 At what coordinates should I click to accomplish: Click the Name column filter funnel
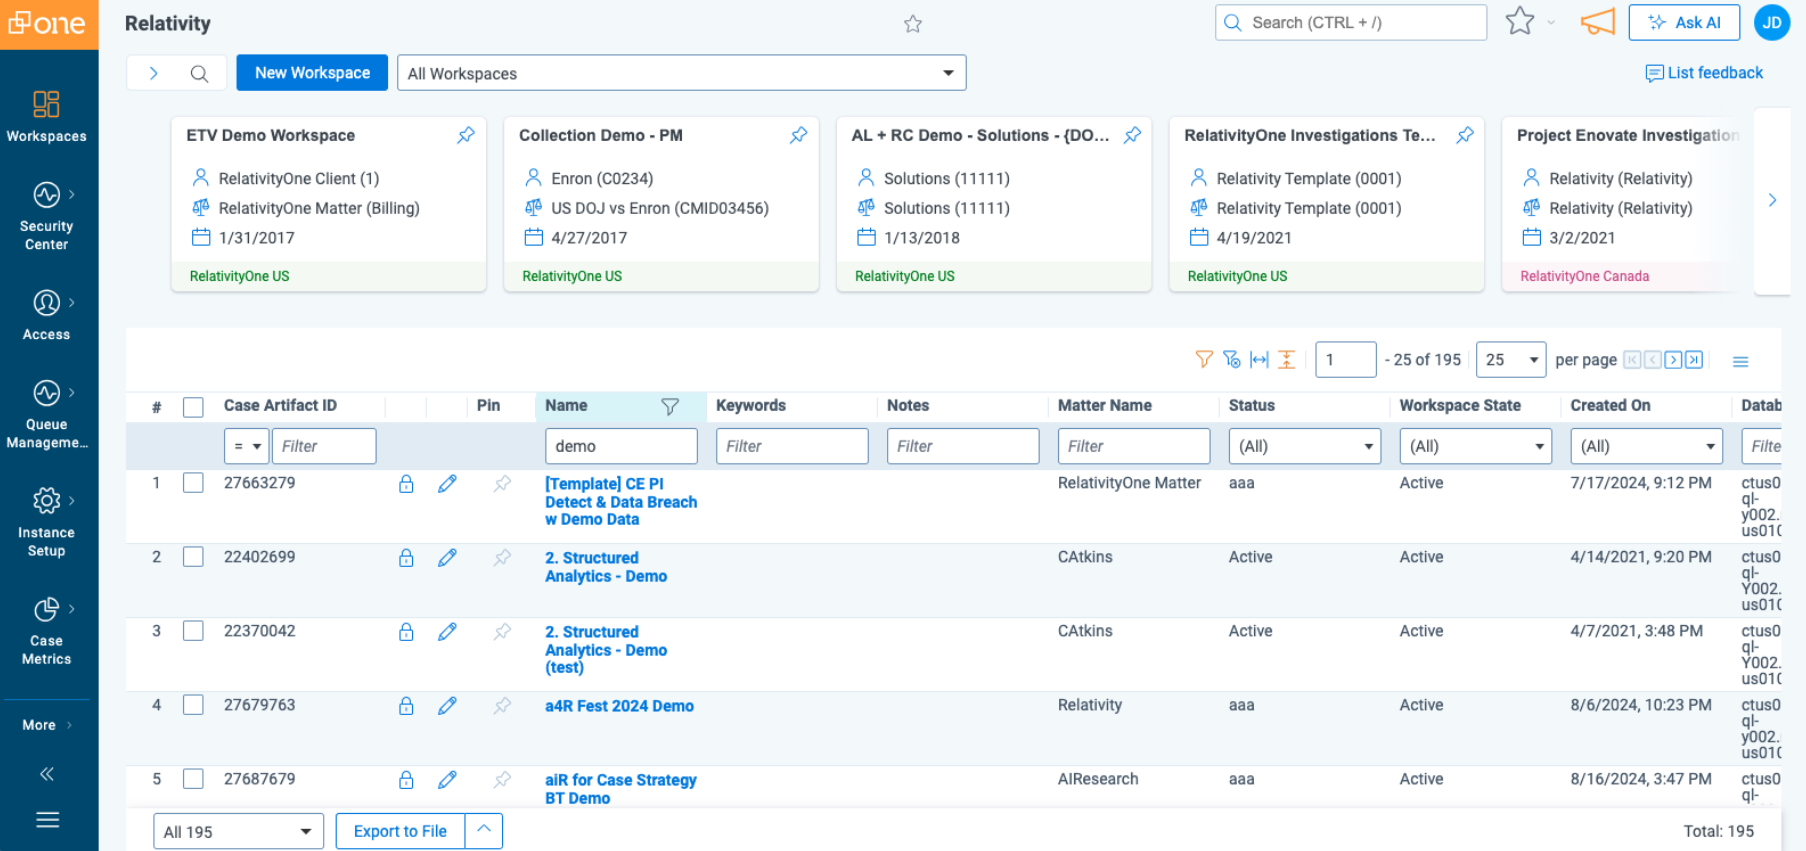click(670, 406)
